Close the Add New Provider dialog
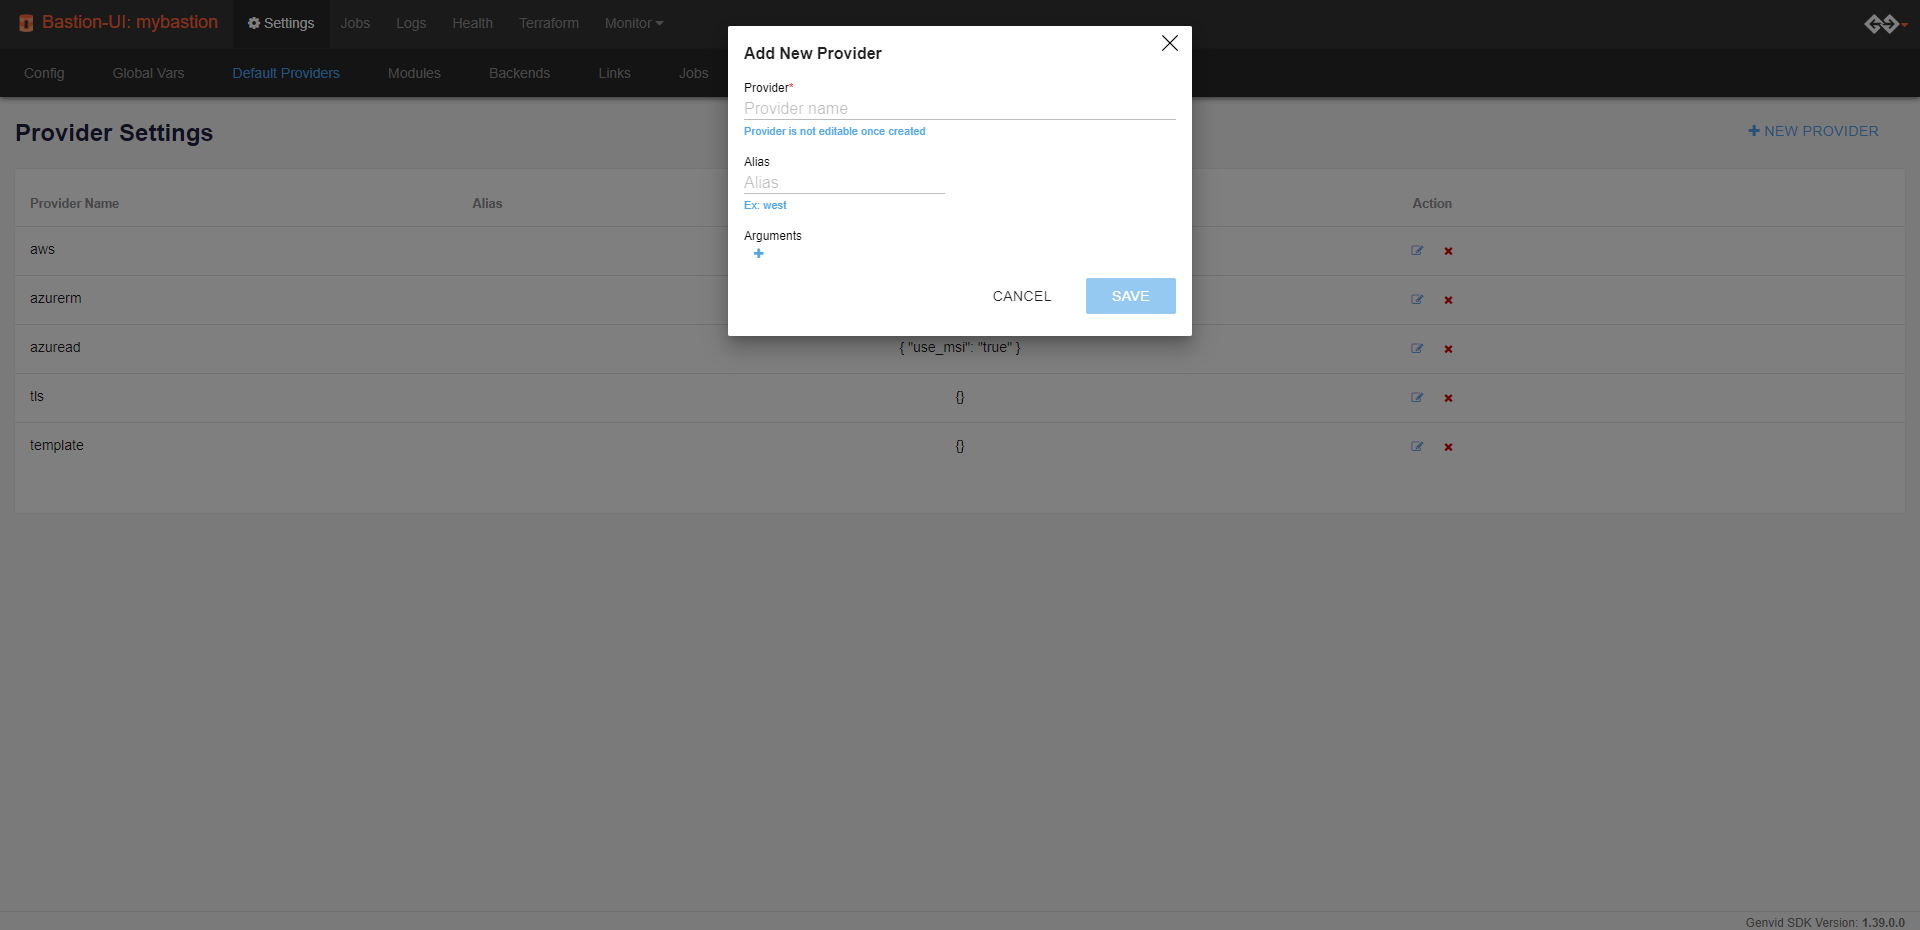This screenshot has width=1920, height=930. pyautogui.click(x=1169, y=43)
